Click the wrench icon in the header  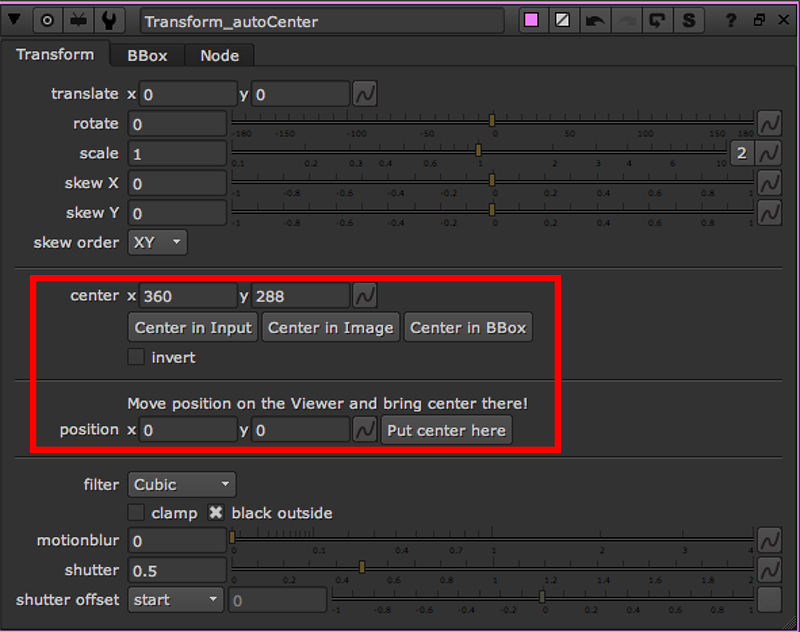point(108,20)
